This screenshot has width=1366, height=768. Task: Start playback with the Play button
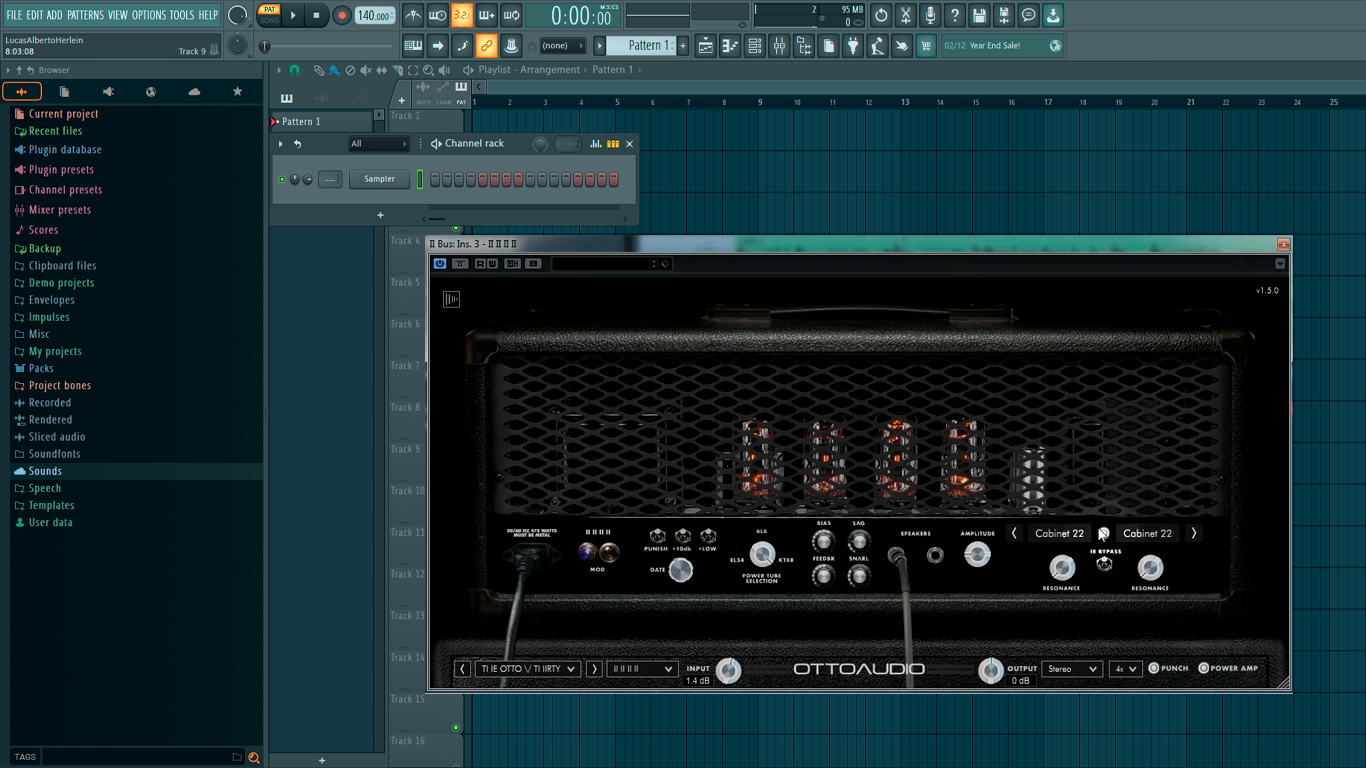point(293,15)
